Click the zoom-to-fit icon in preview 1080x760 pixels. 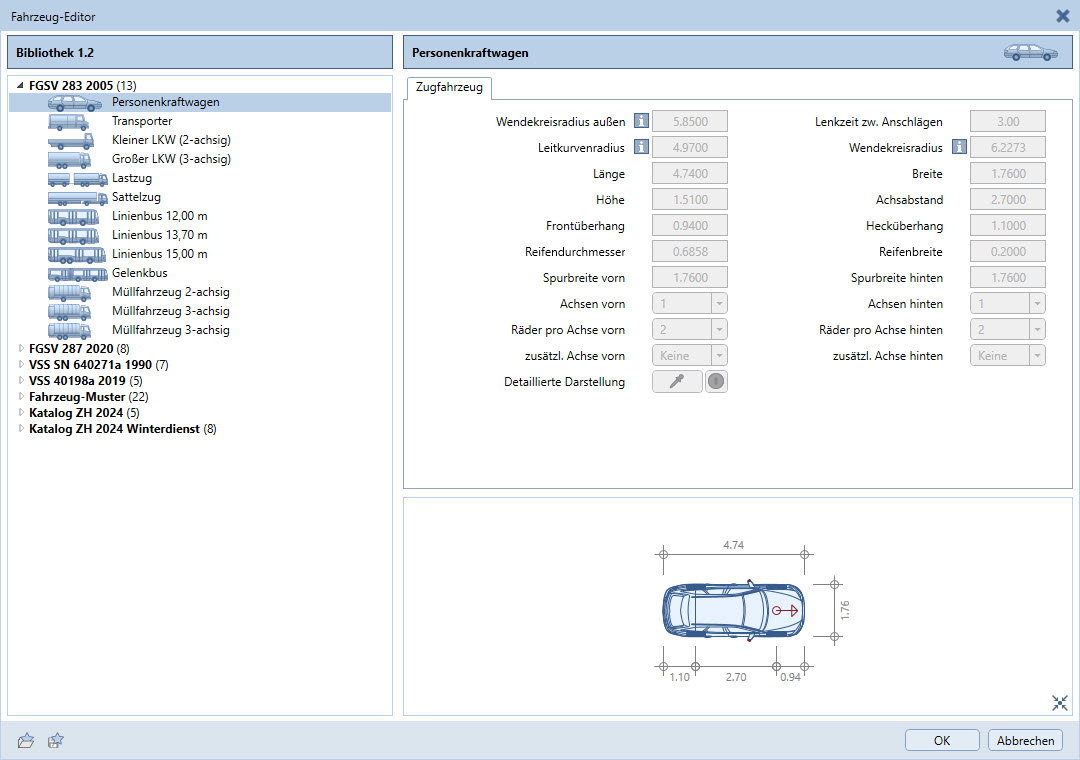click(x=1060, y=703)
